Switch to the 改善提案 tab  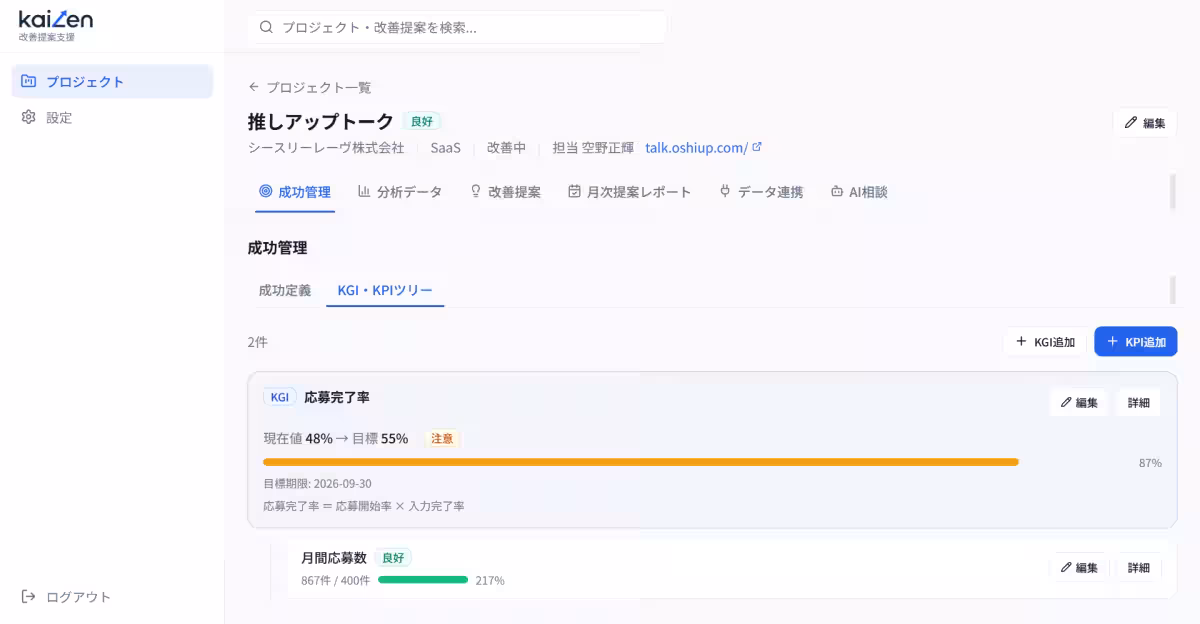(505, 192)
